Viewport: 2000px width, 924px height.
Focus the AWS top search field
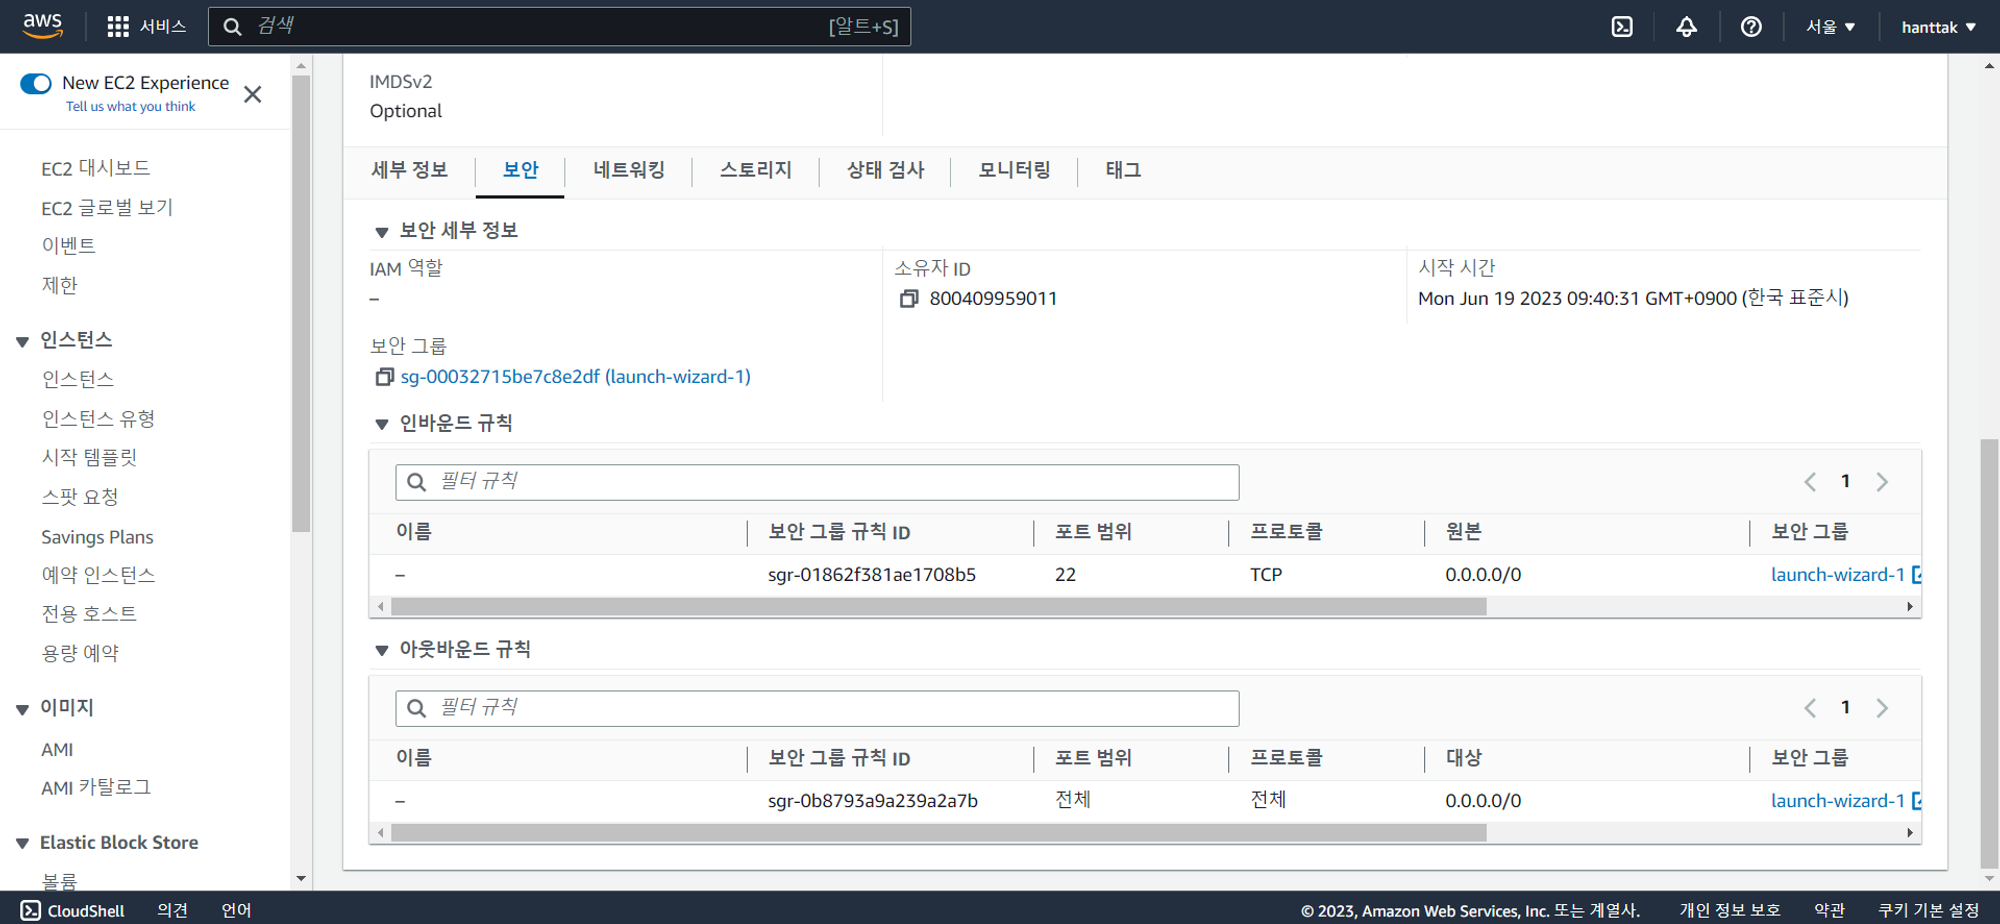click(559, 27)
